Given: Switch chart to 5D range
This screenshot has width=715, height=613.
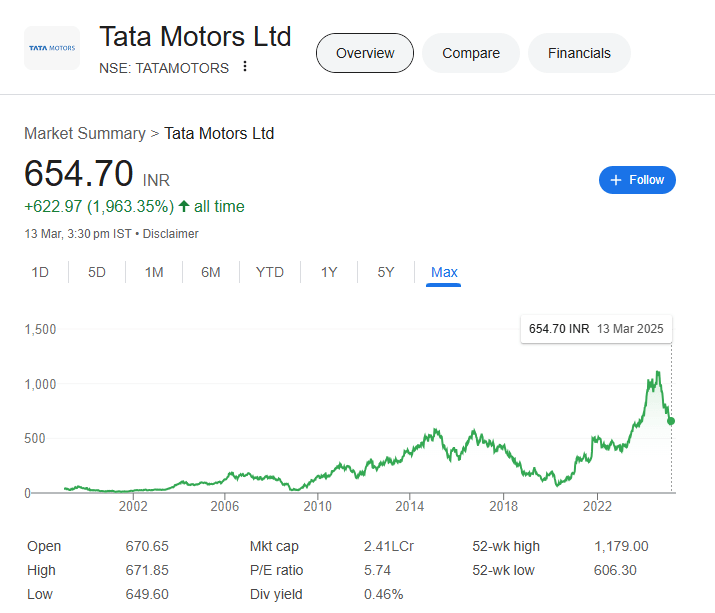Looking at the screenshot, I should pos(97,272).
